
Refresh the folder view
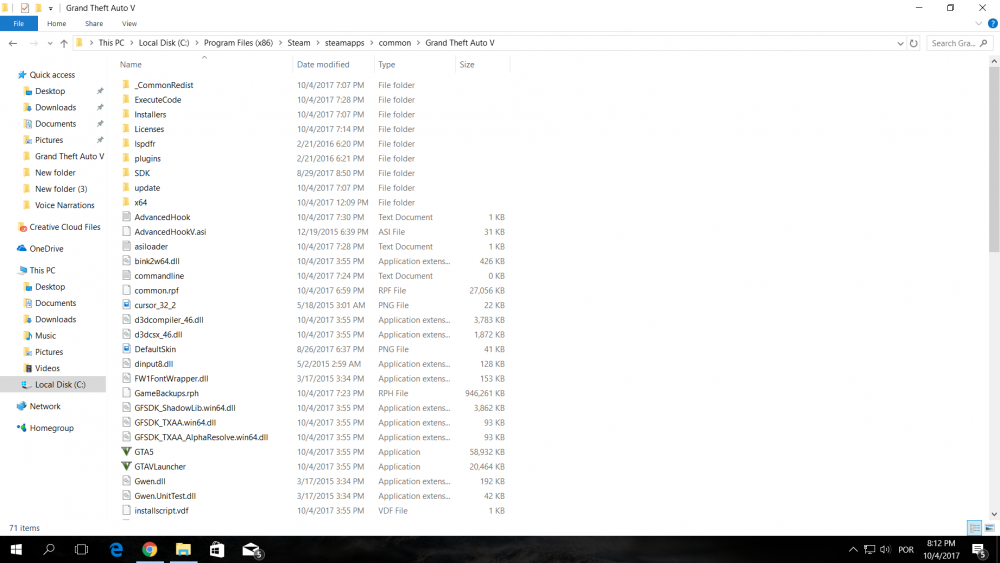[x=913, y=43]
